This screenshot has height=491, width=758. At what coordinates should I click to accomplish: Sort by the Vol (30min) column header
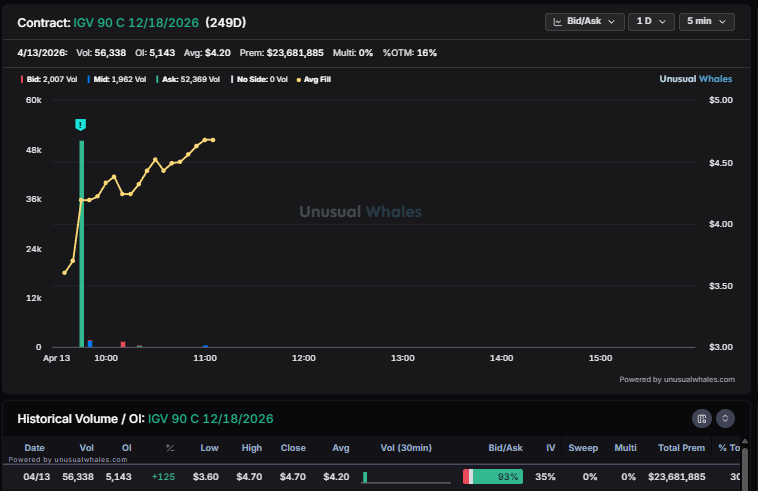[406, 448]
